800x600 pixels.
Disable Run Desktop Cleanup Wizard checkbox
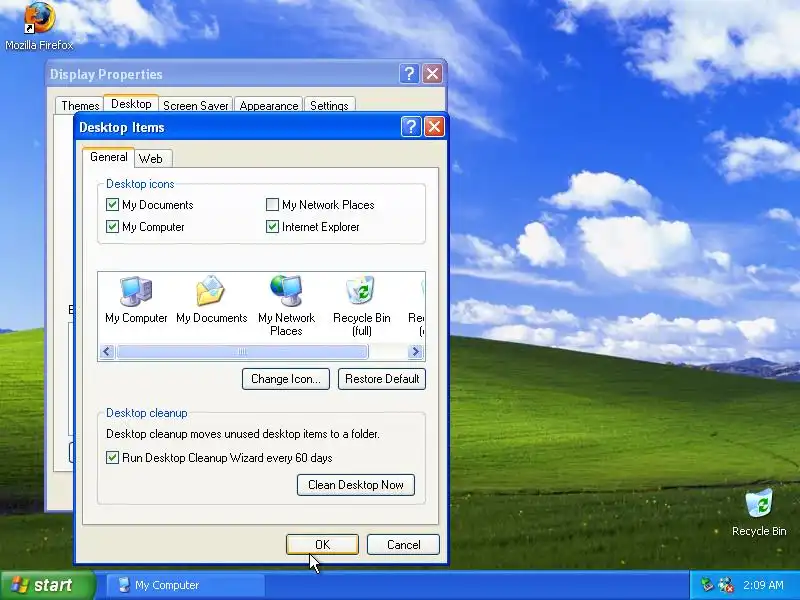point(112,457)
